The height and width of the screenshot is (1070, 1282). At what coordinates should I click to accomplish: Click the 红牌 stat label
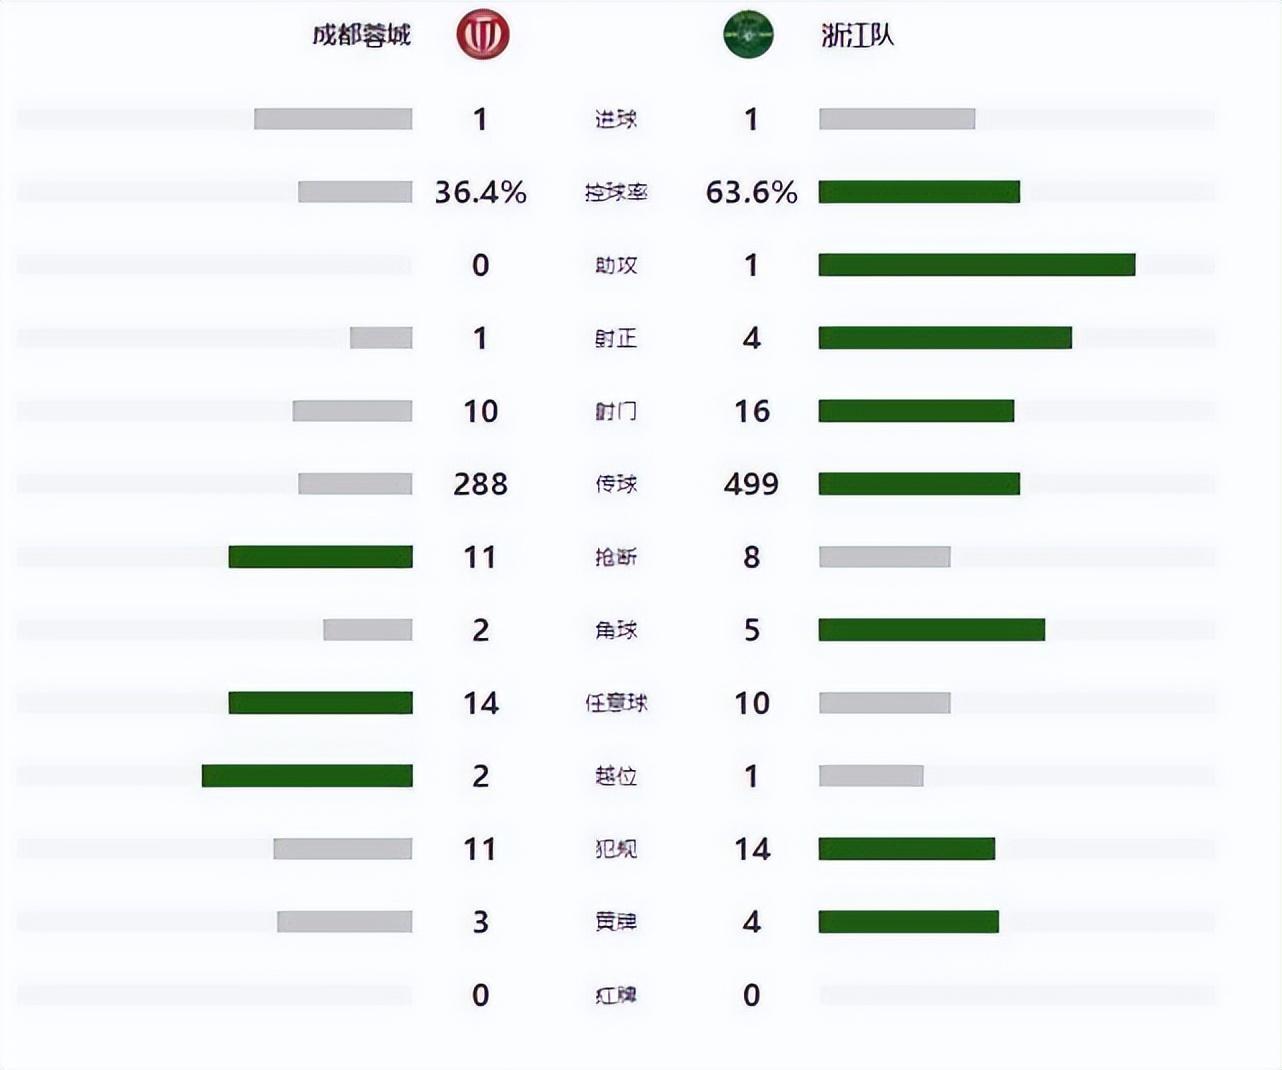point(616,995)
